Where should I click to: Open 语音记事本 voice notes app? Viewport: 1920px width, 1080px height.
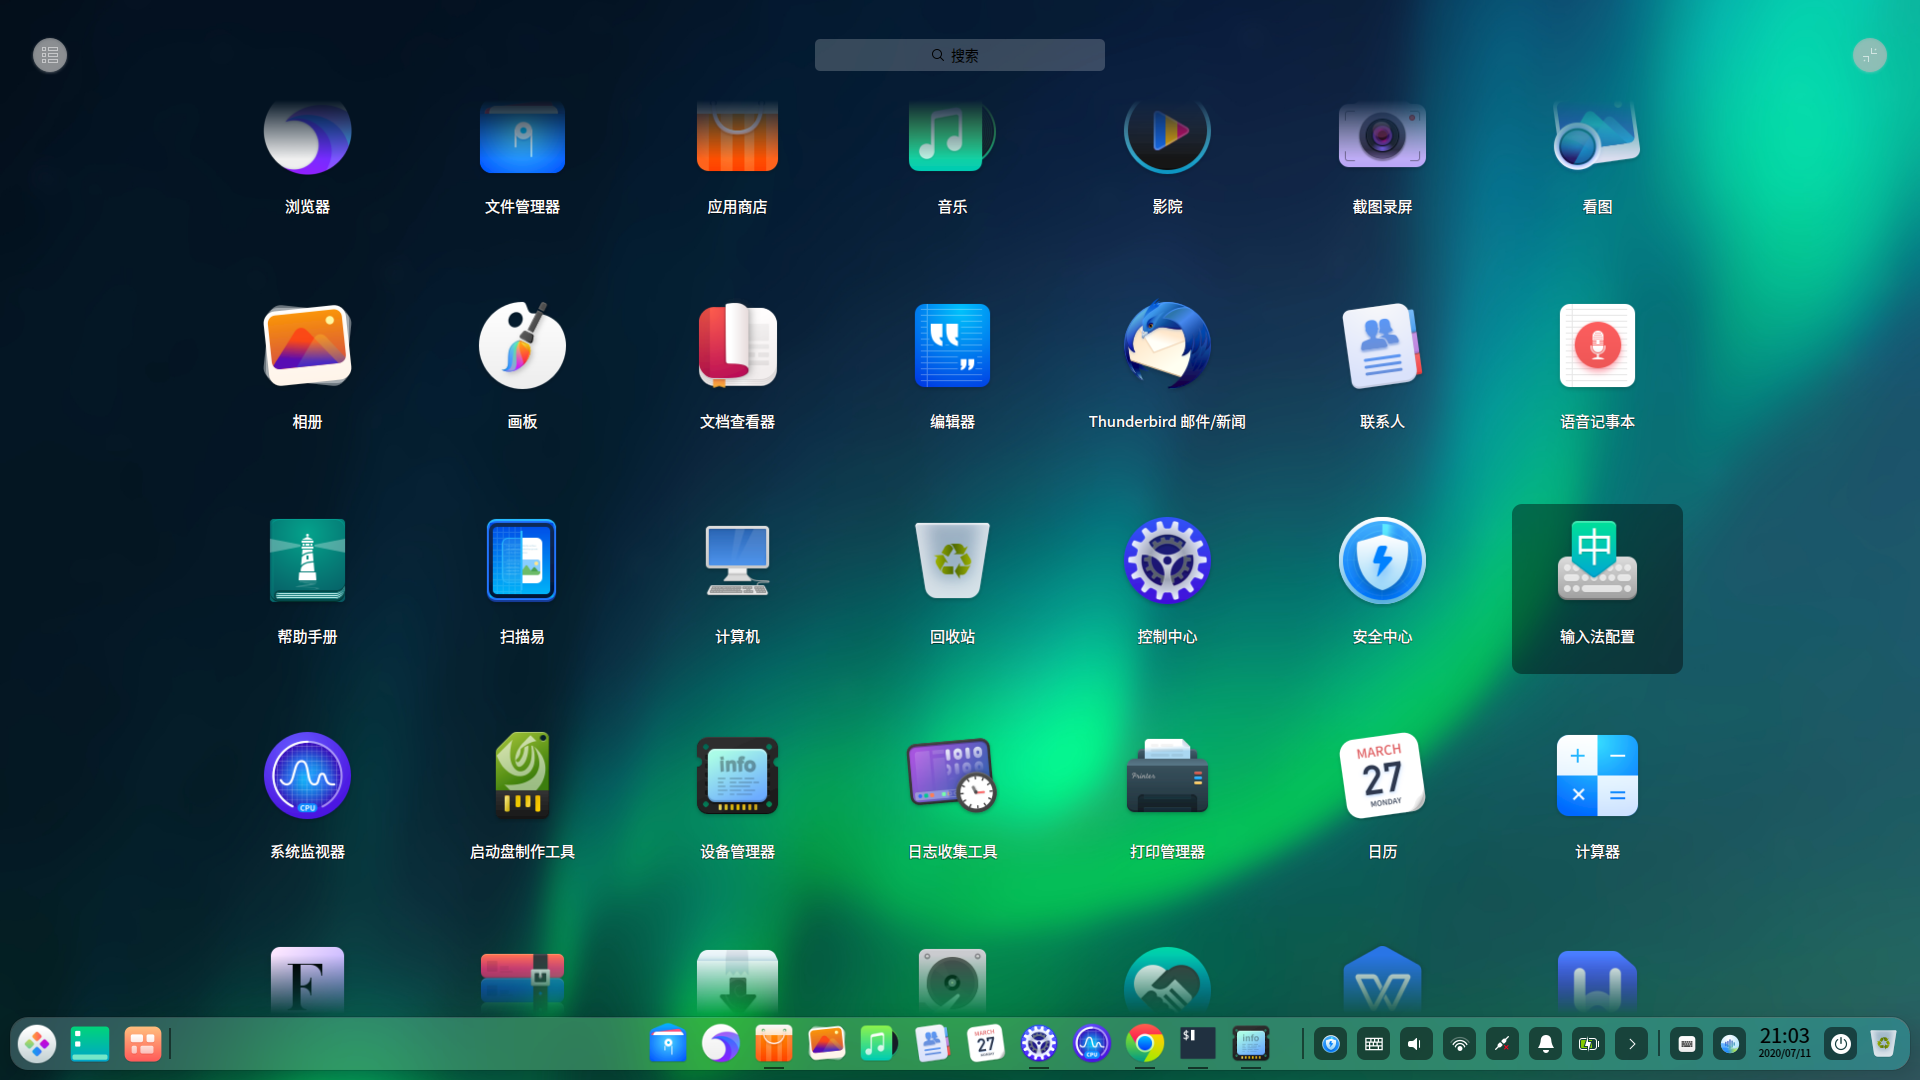coord(1597,346)
